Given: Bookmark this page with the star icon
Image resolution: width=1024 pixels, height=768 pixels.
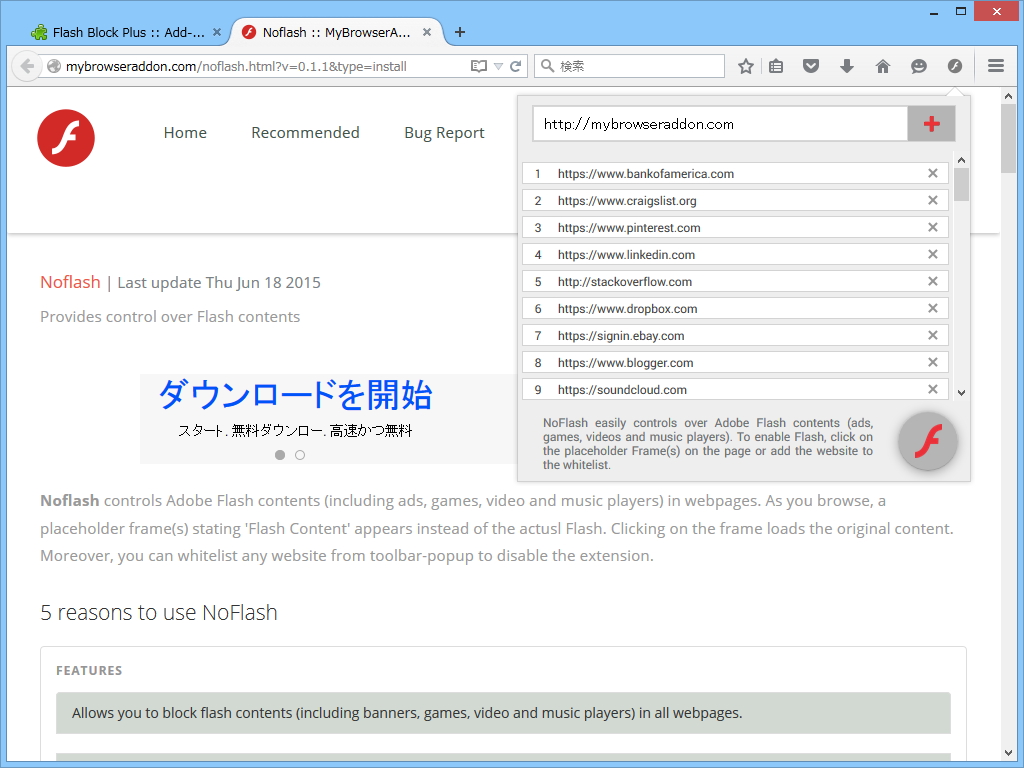Looking at the screenshot, I should tap(745, 65).
